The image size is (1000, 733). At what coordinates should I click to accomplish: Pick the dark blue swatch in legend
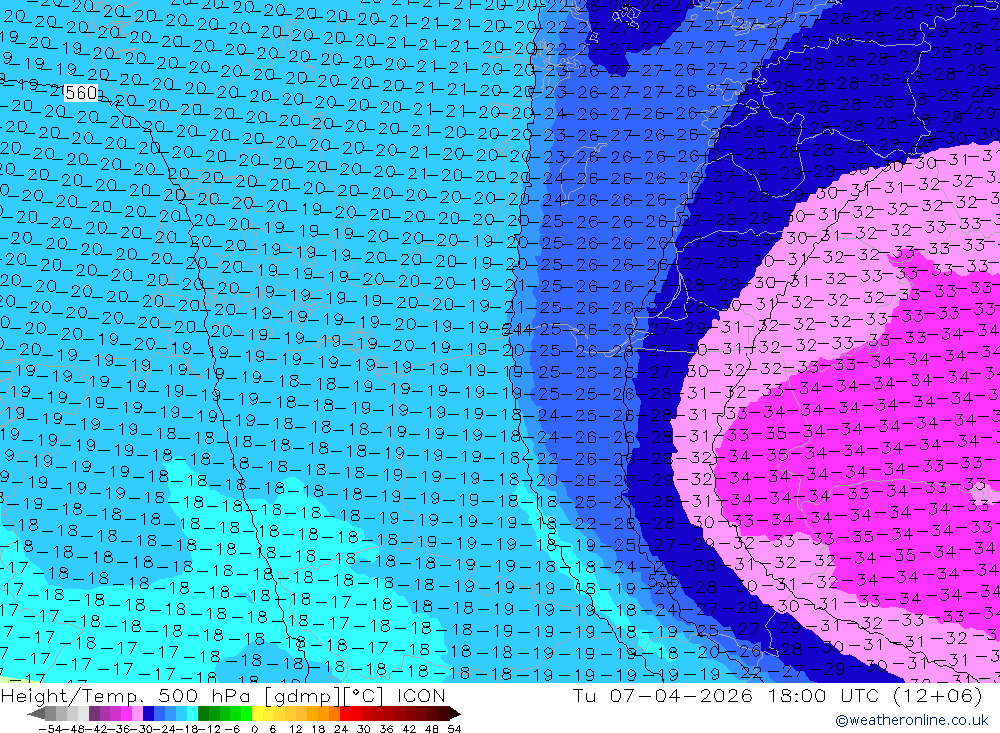coord(148,714)
